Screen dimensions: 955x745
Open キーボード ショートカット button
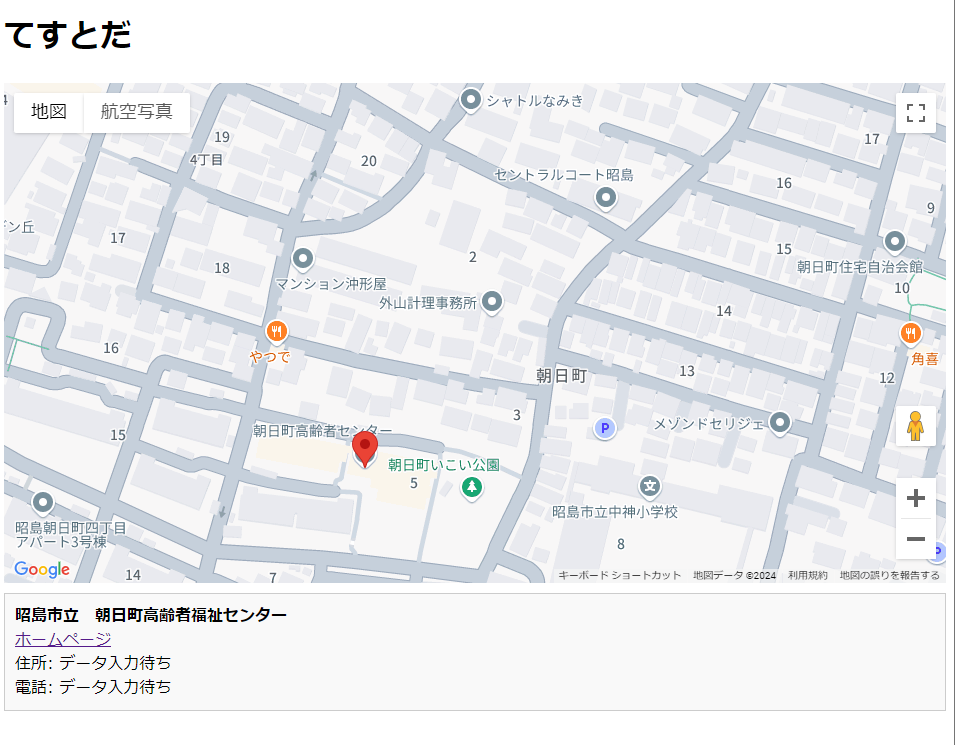coord(619,575)
